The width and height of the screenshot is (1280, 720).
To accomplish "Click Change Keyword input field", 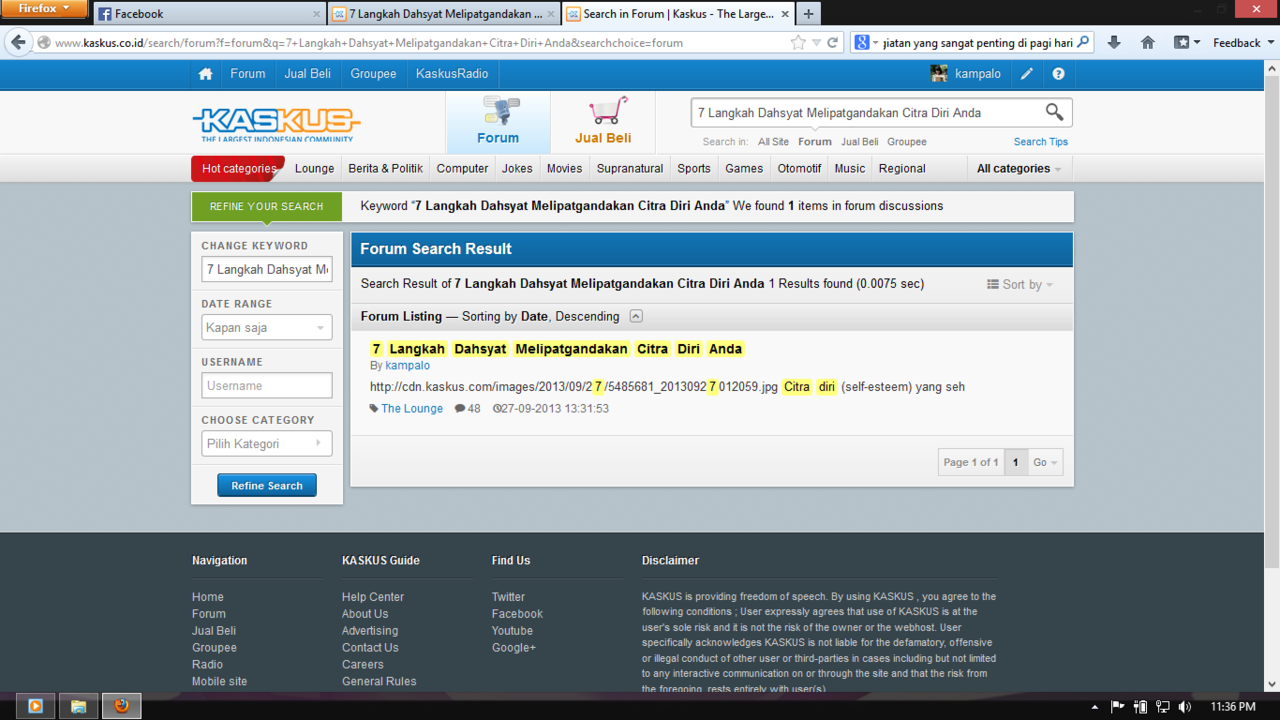I will tap(267, 269).
